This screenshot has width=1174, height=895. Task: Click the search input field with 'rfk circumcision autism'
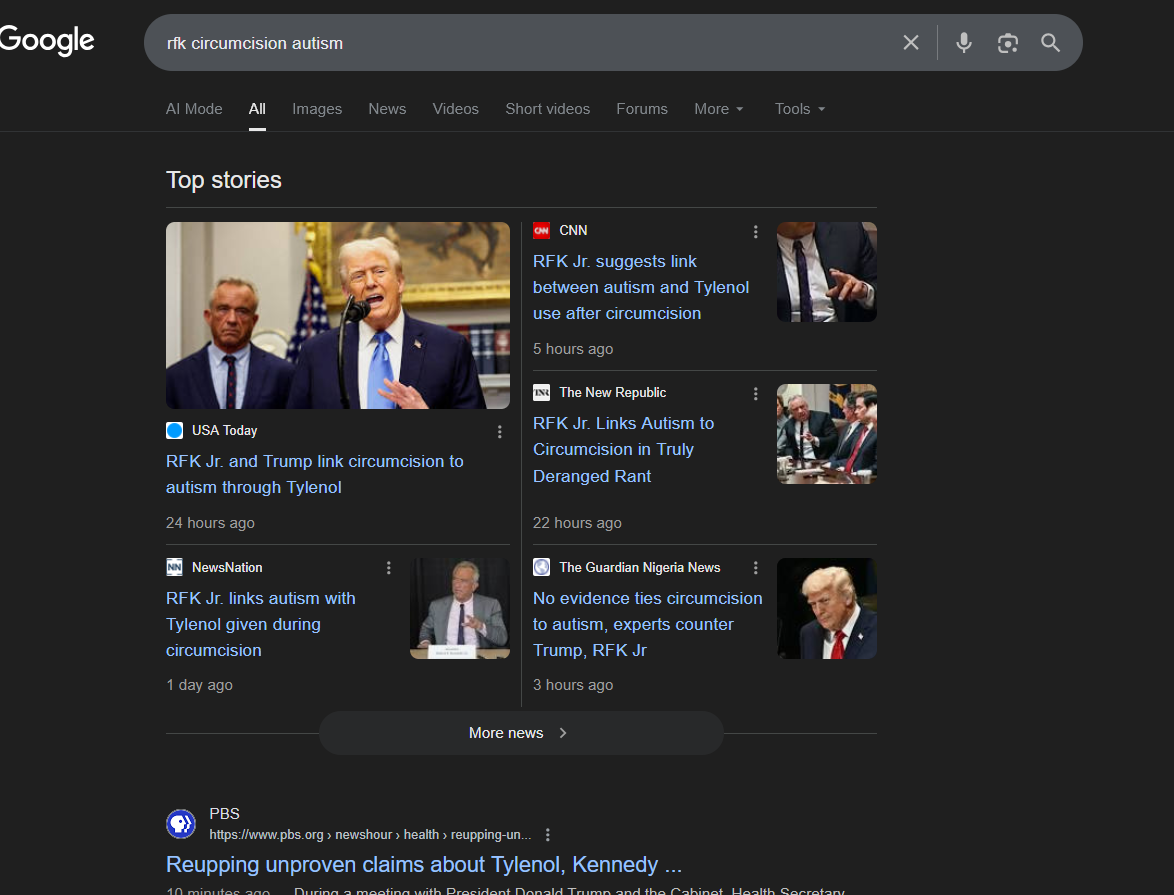click(x=524, y=43)
